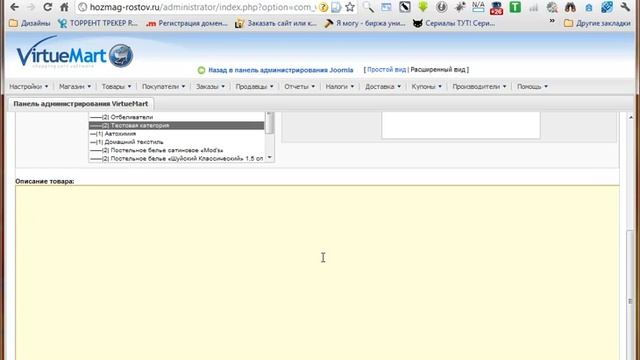
Task: Click the bug extension icon
Action: point(460,7)
